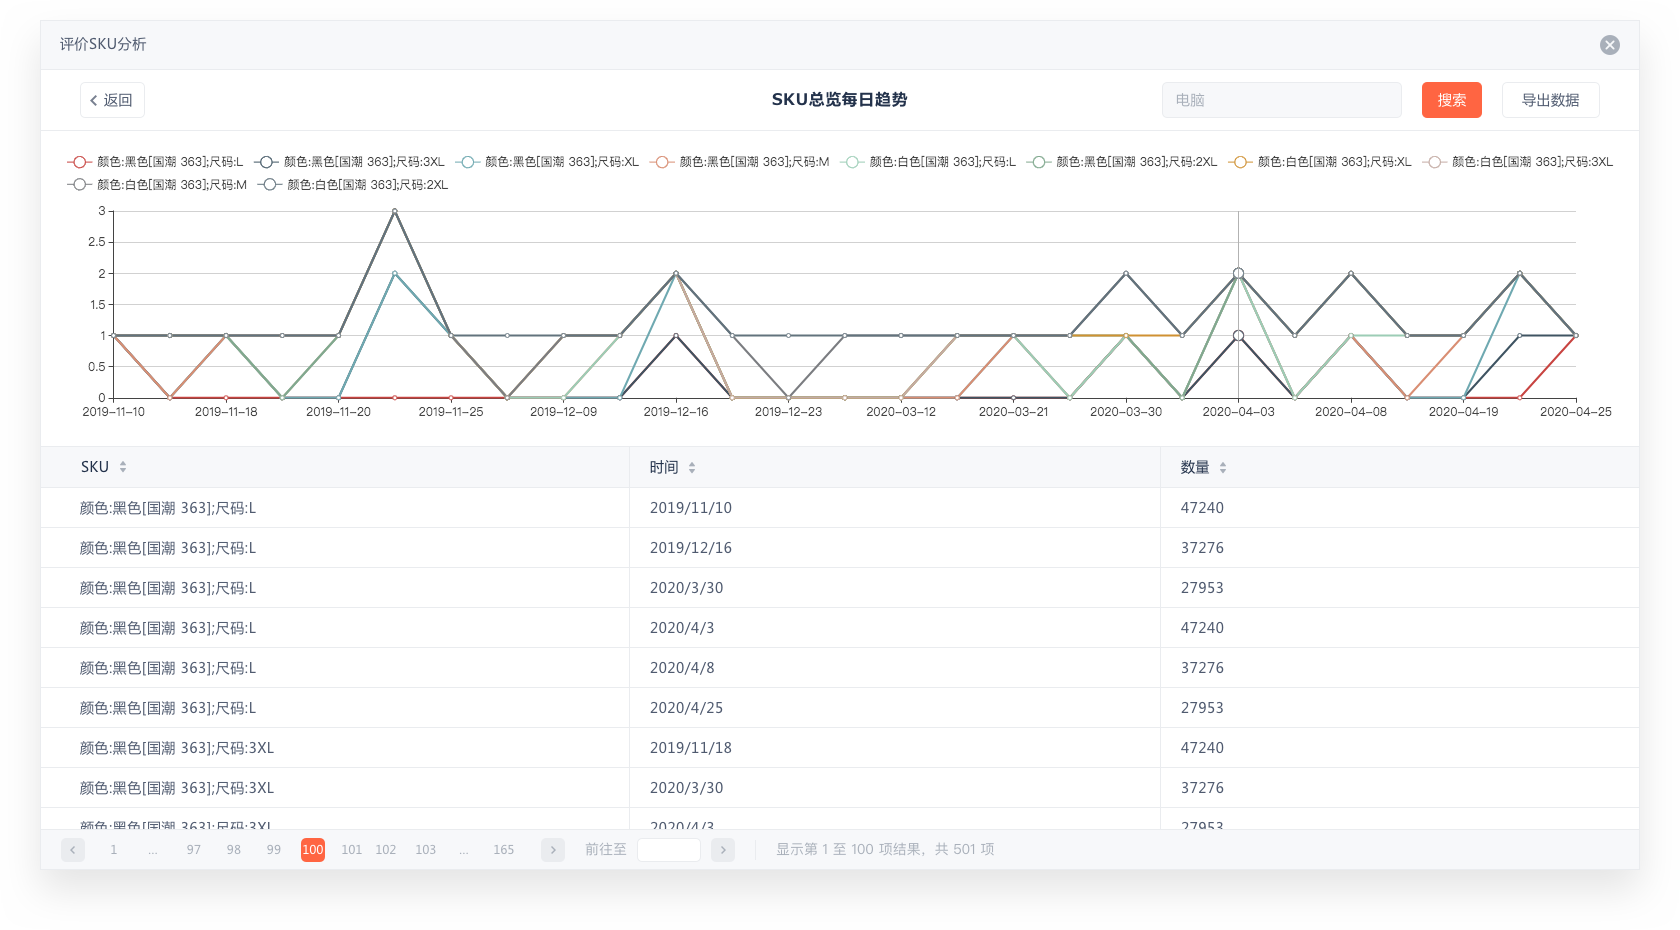
Task: Click the highlighted 2020-04-03 data point at 1
Action: pyautogui.click(x=1238, y=336)
